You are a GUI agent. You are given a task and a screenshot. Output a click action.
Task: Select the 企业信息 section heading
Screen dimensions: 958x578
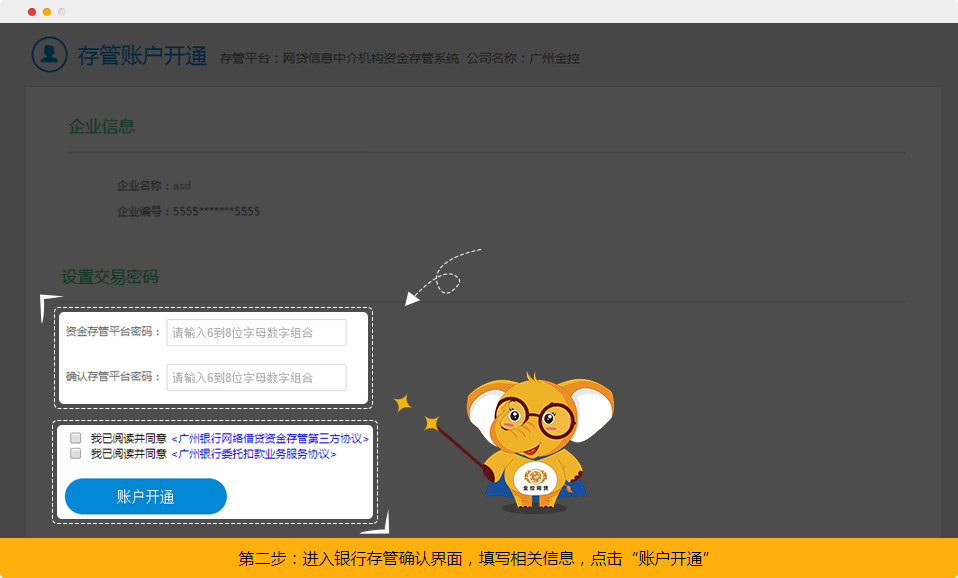[101, 127]
